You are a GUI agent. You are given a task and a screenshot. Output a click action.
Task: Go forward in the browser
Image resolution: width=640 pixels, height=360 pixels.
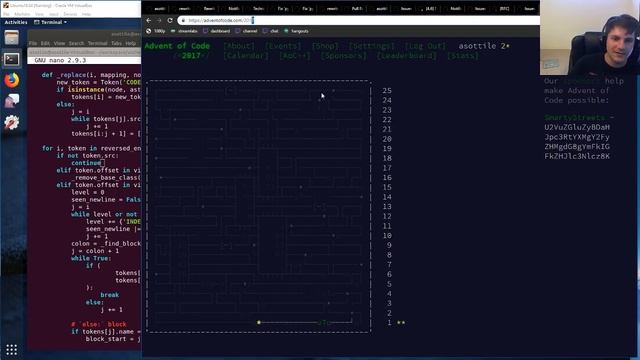159,20
